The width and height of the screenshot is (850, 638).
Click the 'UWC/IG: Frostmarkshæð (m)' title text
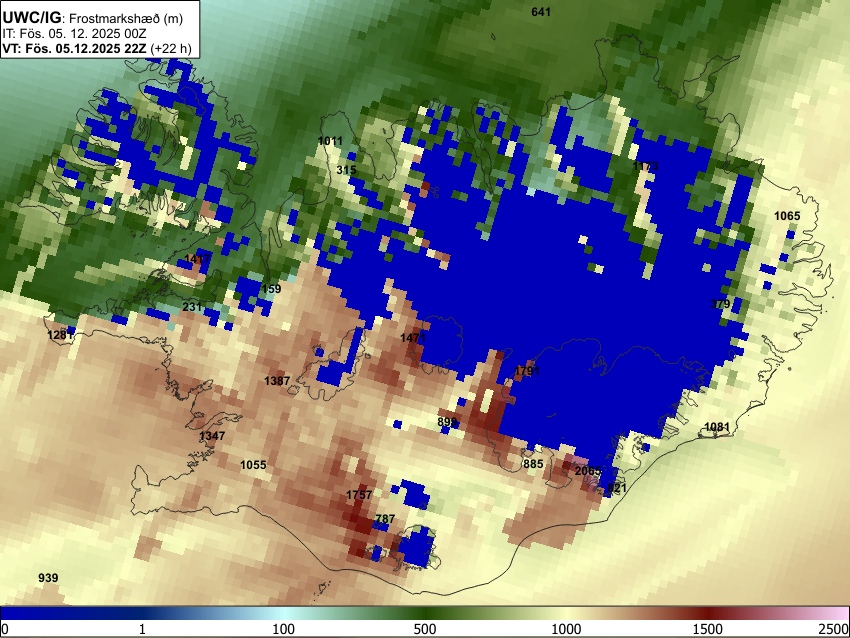click(93, 18)
